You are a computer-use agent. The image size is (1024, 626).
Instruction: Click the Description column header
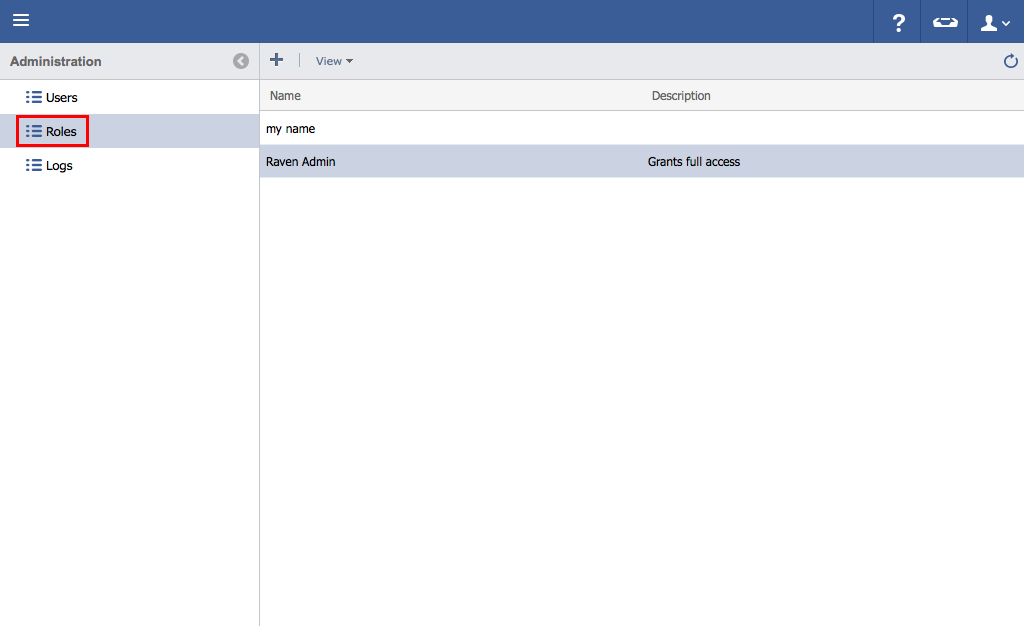(681, 96)
